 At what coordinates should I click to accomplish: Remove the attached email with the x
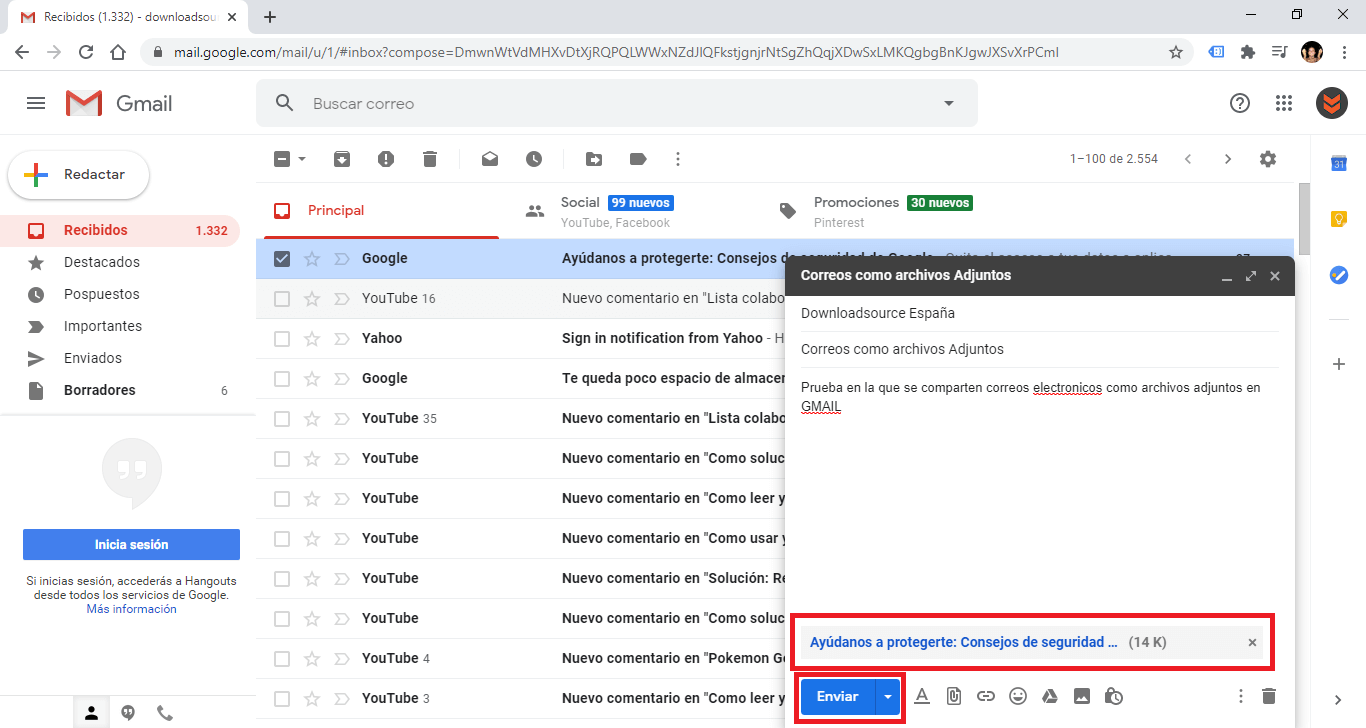pyautogui.click(x=1252, y=643)
